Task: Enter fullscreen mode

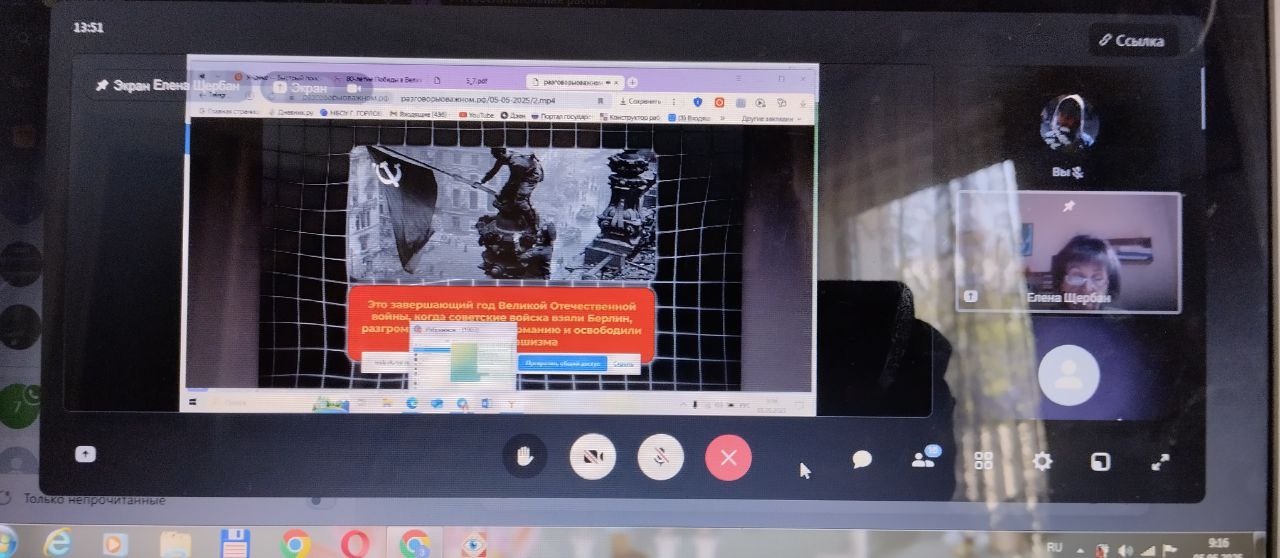Action: tap(1161, 462)
